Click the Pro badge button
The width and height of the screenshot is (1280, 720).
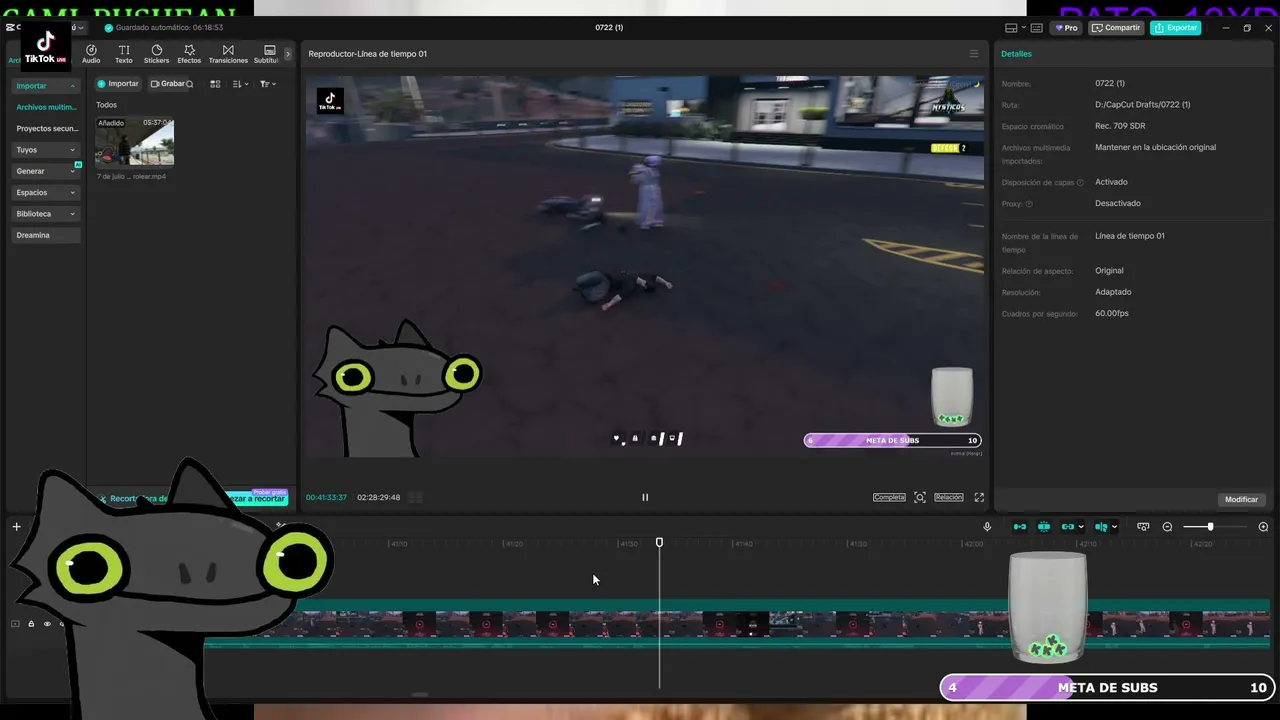[1065, 28]
